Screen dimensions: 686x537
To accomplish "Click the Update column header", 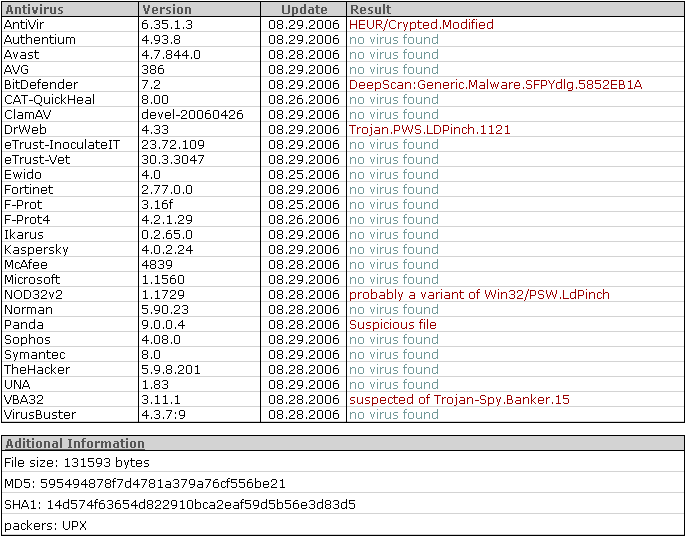I will pos(304,9).
